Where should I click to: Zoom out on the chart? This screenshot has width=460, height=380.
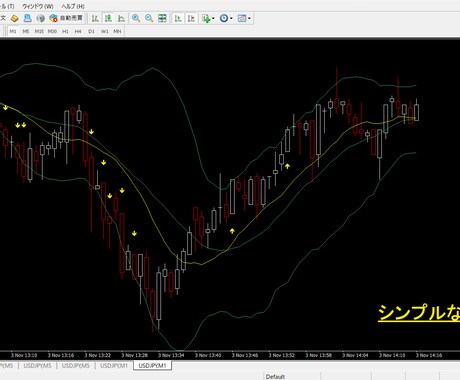149,18
